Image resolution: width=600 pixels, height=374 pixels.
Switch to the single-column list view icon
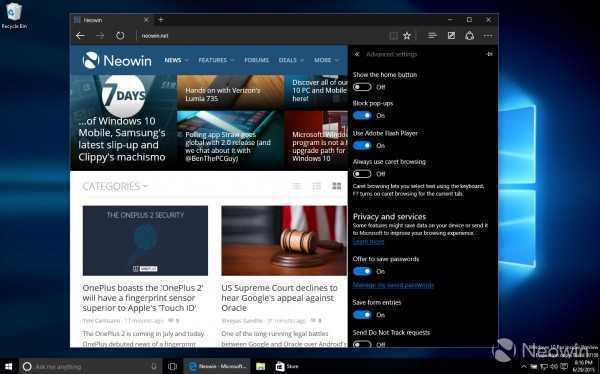pyautogui.click(x=297, y=186)
